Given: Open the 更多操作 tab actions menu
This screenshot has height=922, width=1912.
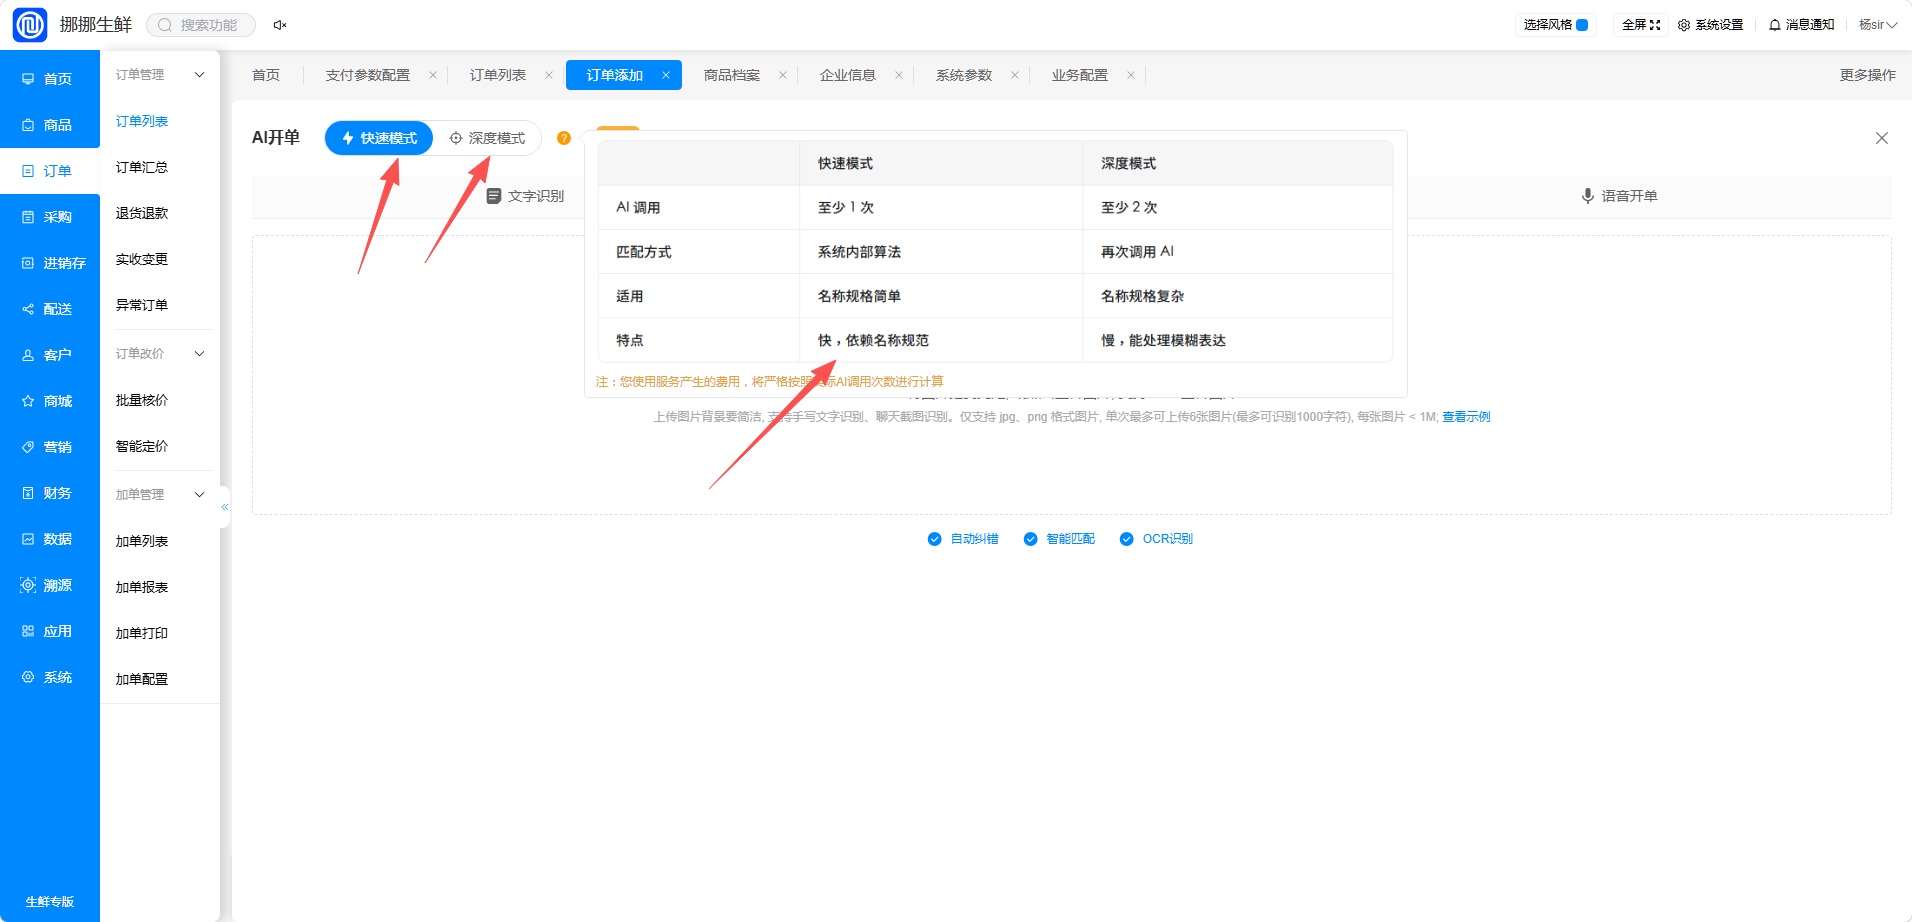Looking at the screenshot, I should tap(1867, 75).
